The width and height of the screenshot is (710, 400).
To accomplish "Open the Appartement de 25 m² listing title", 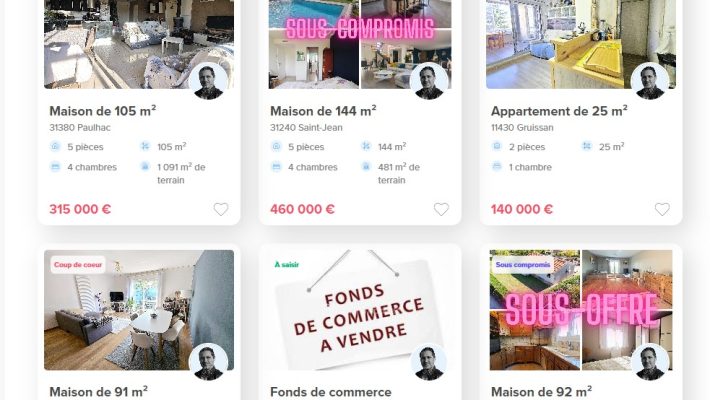I will point(559,111).
